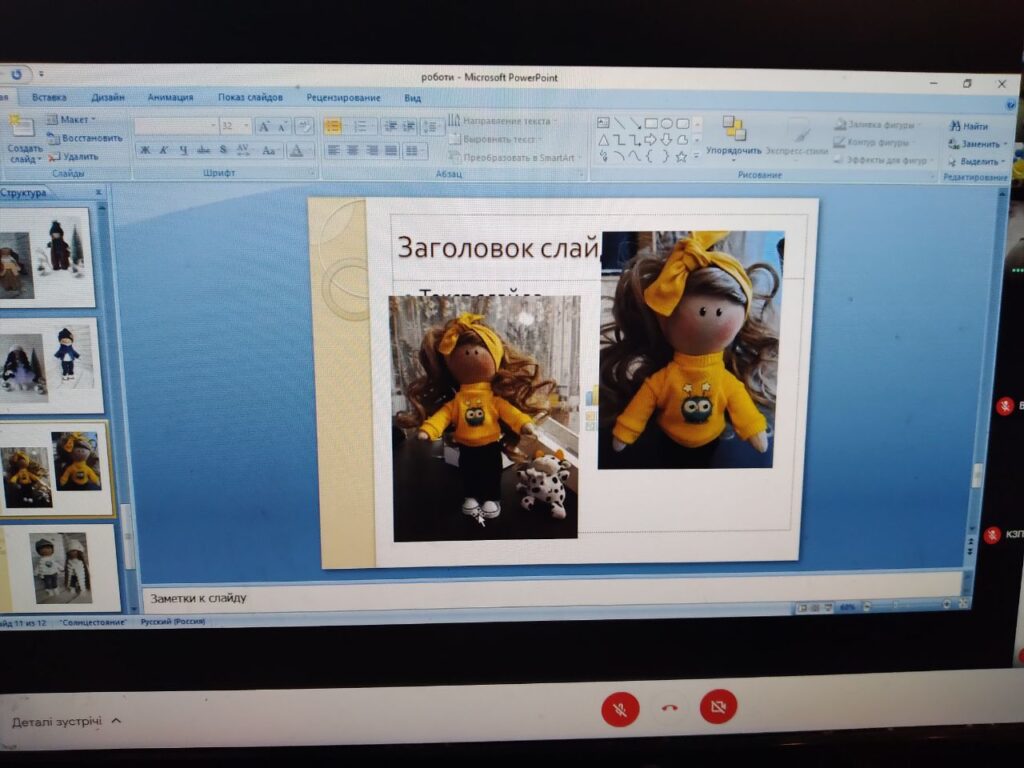1024x768 pixels.
Task: Click Удалить slide button
Action: tap(73, 156)
